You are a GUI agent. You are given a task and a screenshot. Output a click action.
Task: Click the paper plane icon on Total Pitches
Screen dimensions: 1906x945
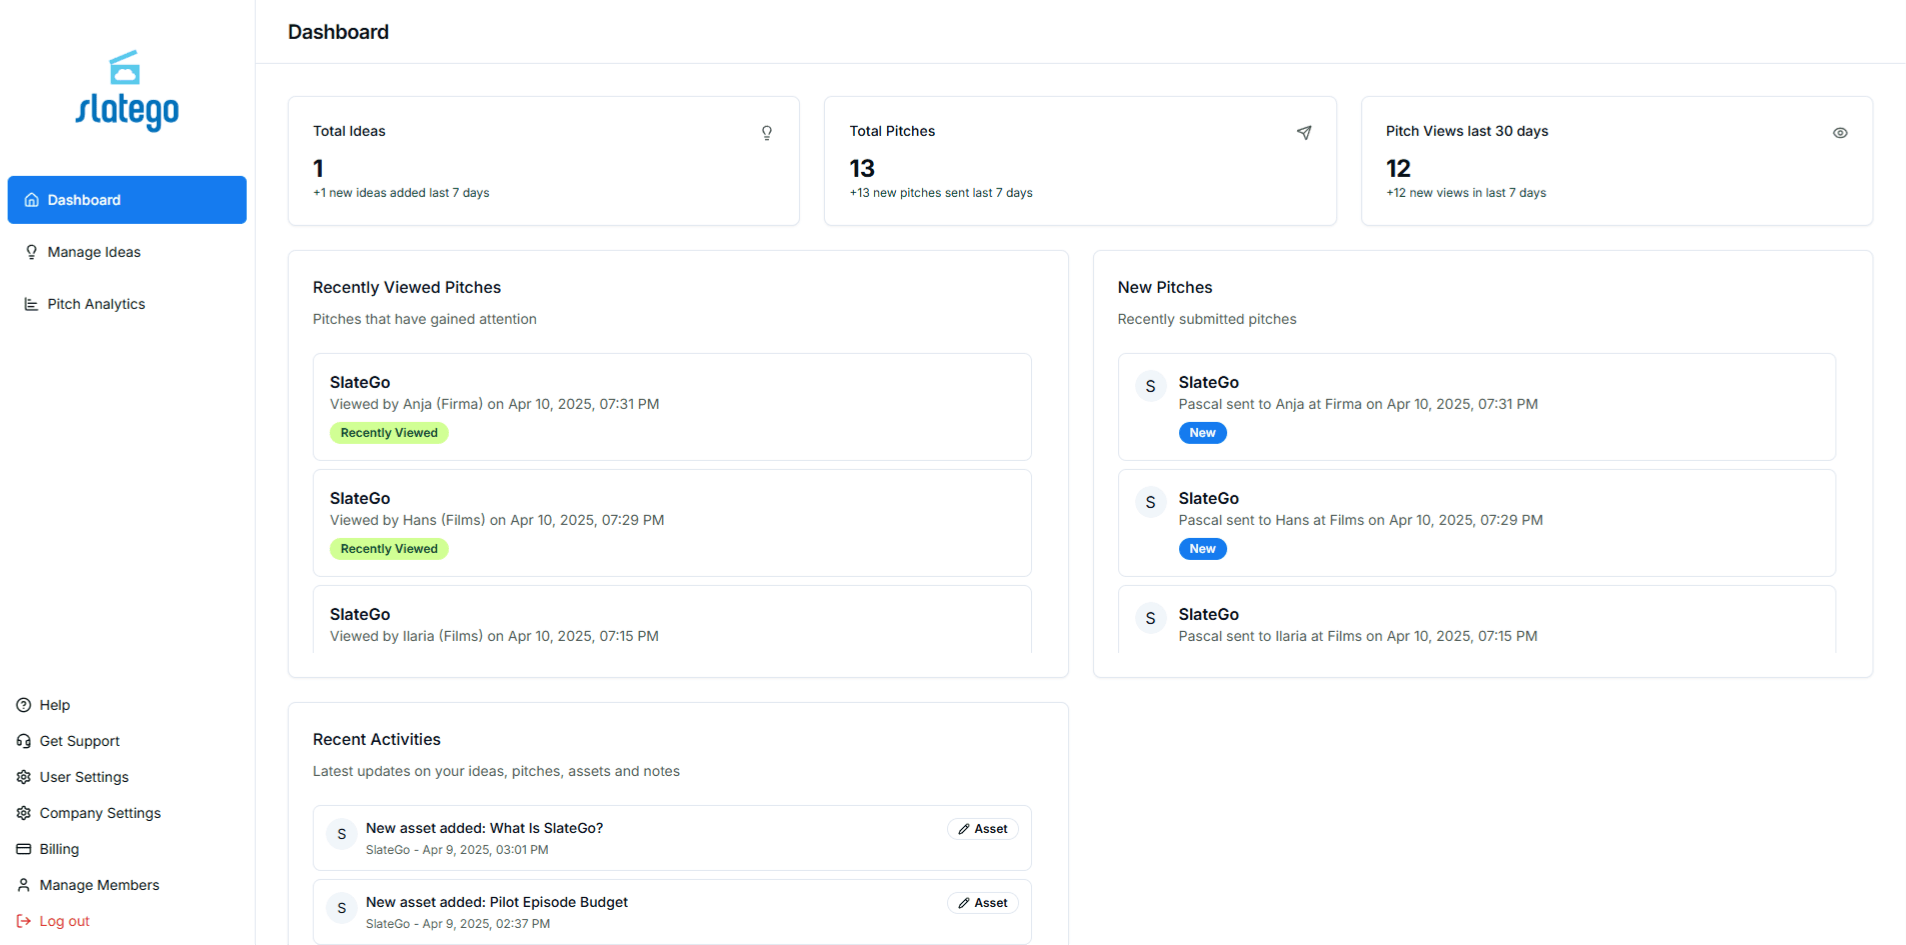(1304, 133)
